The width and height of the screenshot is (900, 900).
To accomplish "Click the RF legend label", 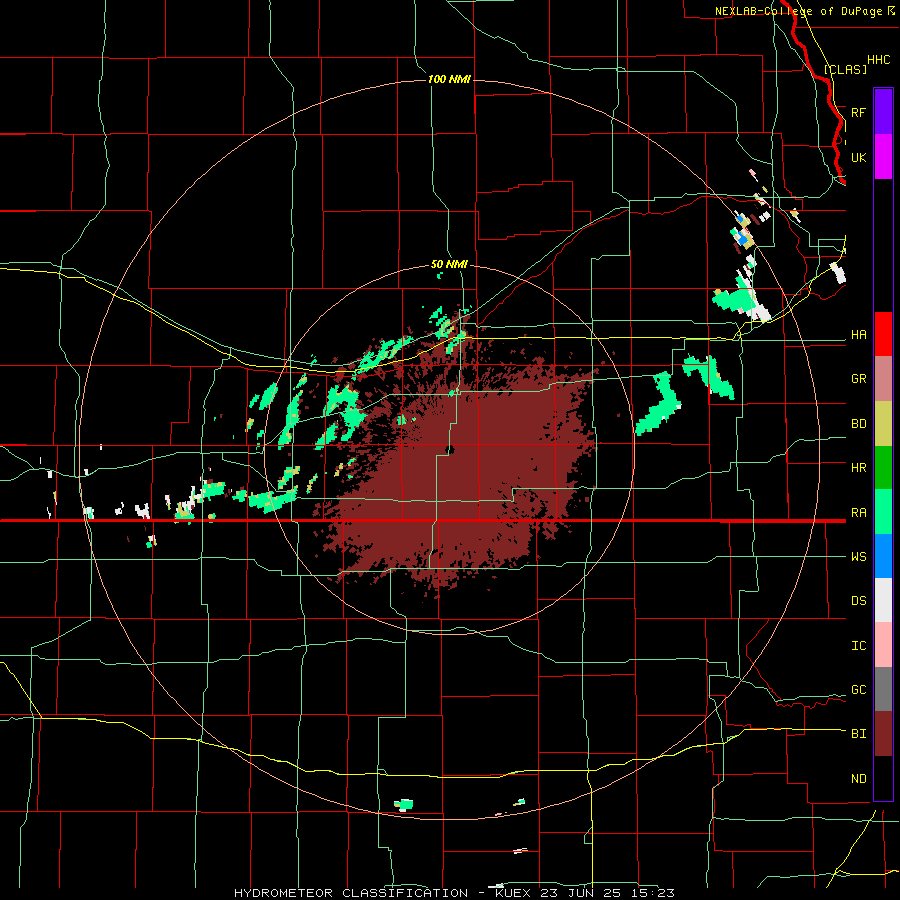I will tap(858, 112).
